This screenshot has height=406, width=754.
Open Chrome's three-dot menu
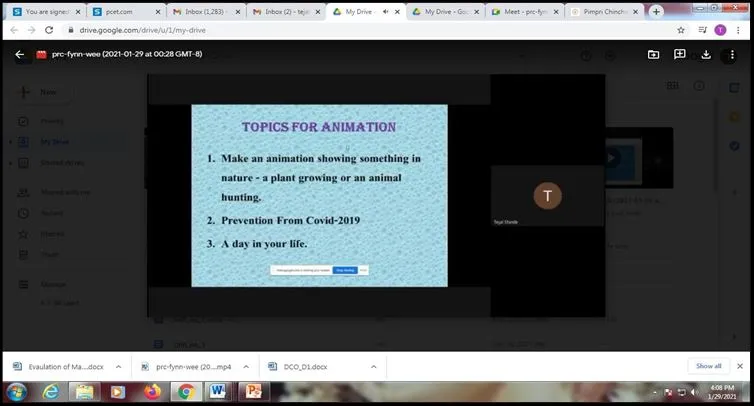click(x=738, y=30)
